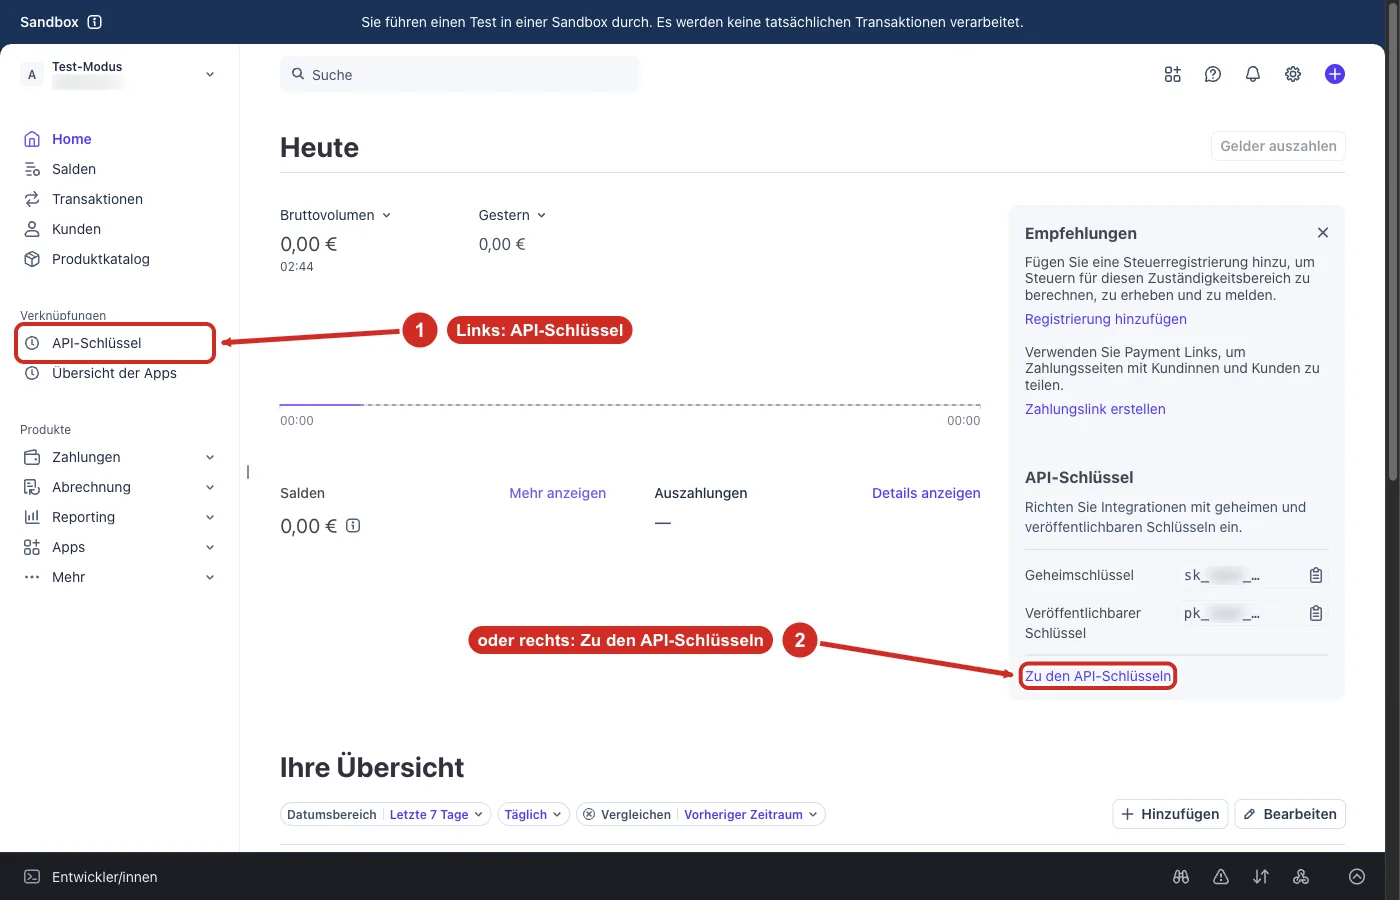Copy the secret key sk_ to clipboard

1316,575
